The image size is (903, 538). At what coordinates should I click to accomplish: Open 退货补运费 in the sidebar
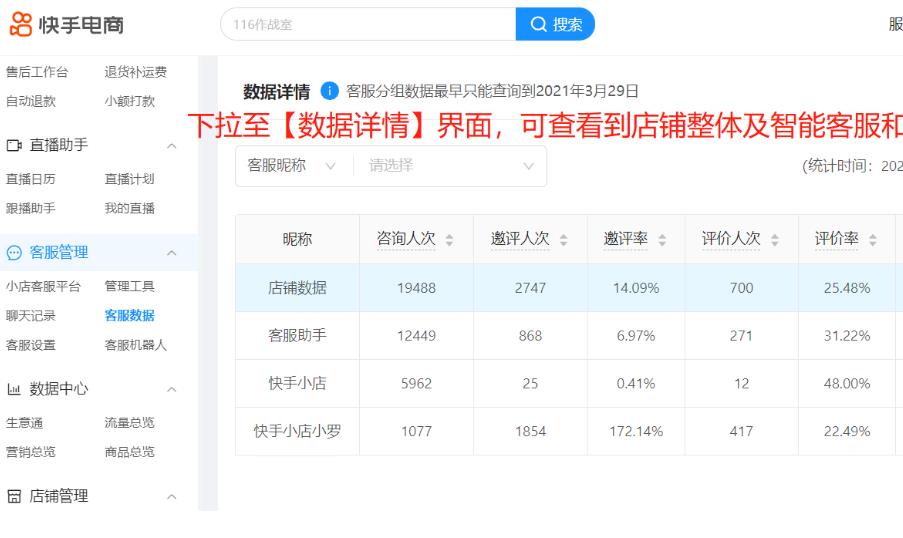click(135, 72)
